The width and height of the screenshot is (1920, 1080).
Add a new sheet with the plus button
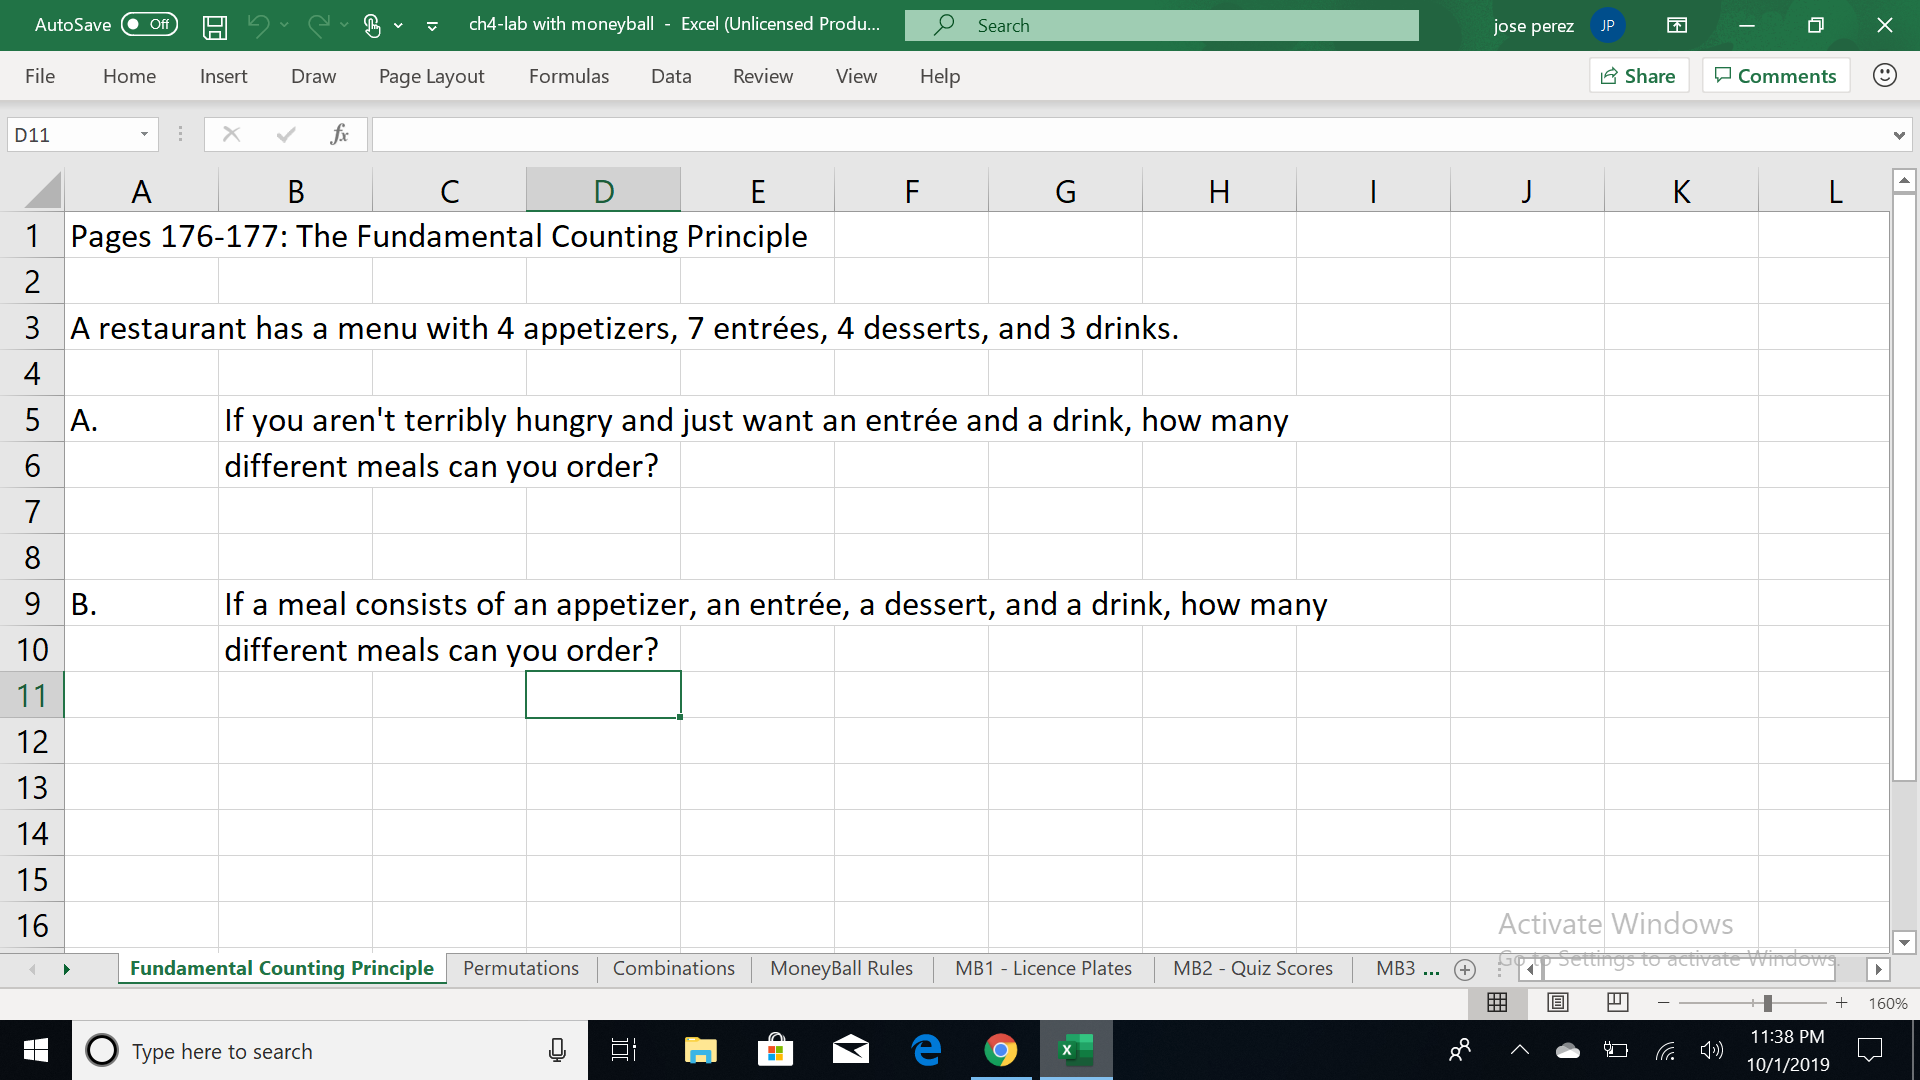coord(1464,969)
